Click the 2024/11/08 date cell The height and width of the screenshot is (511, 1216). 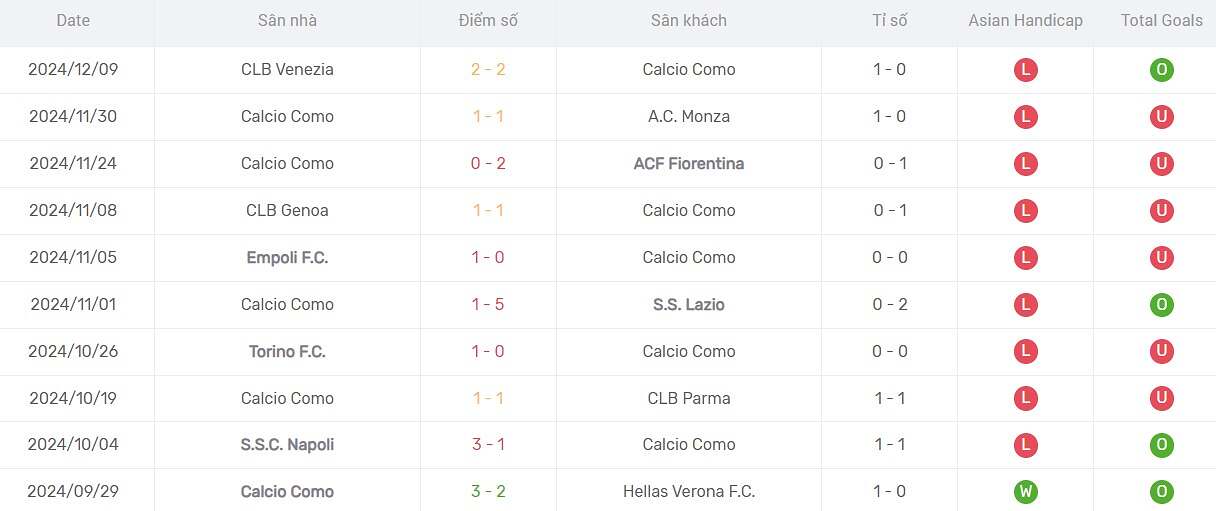pos(73,211)
